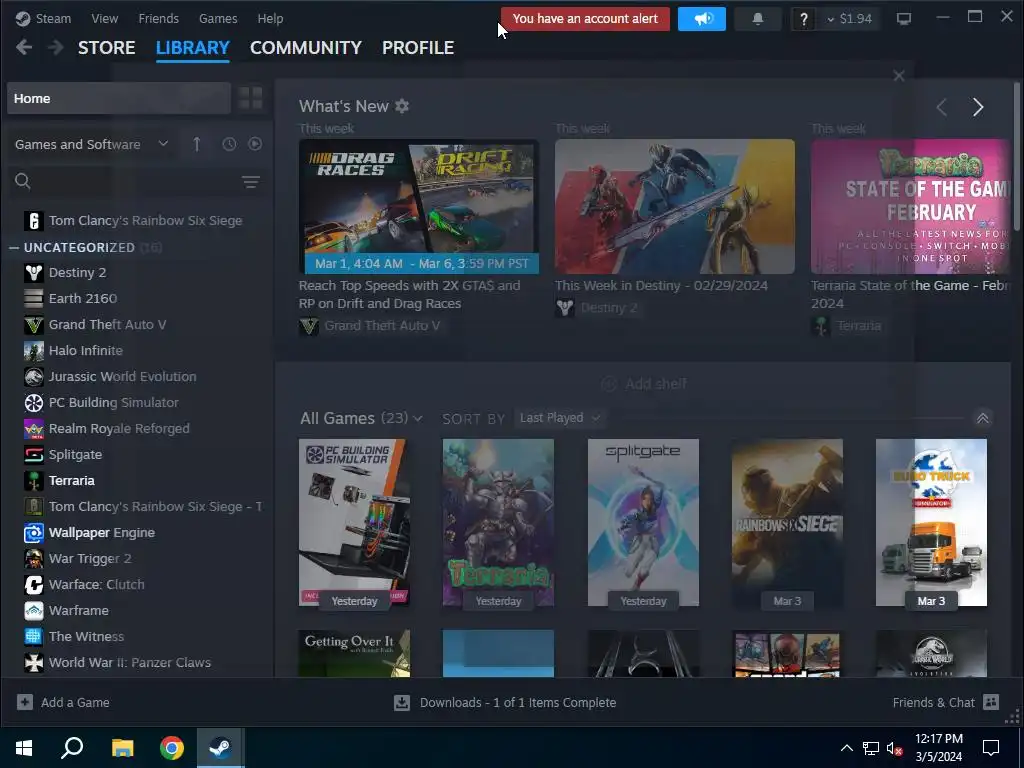Open the Friends menu

point(159,18)
